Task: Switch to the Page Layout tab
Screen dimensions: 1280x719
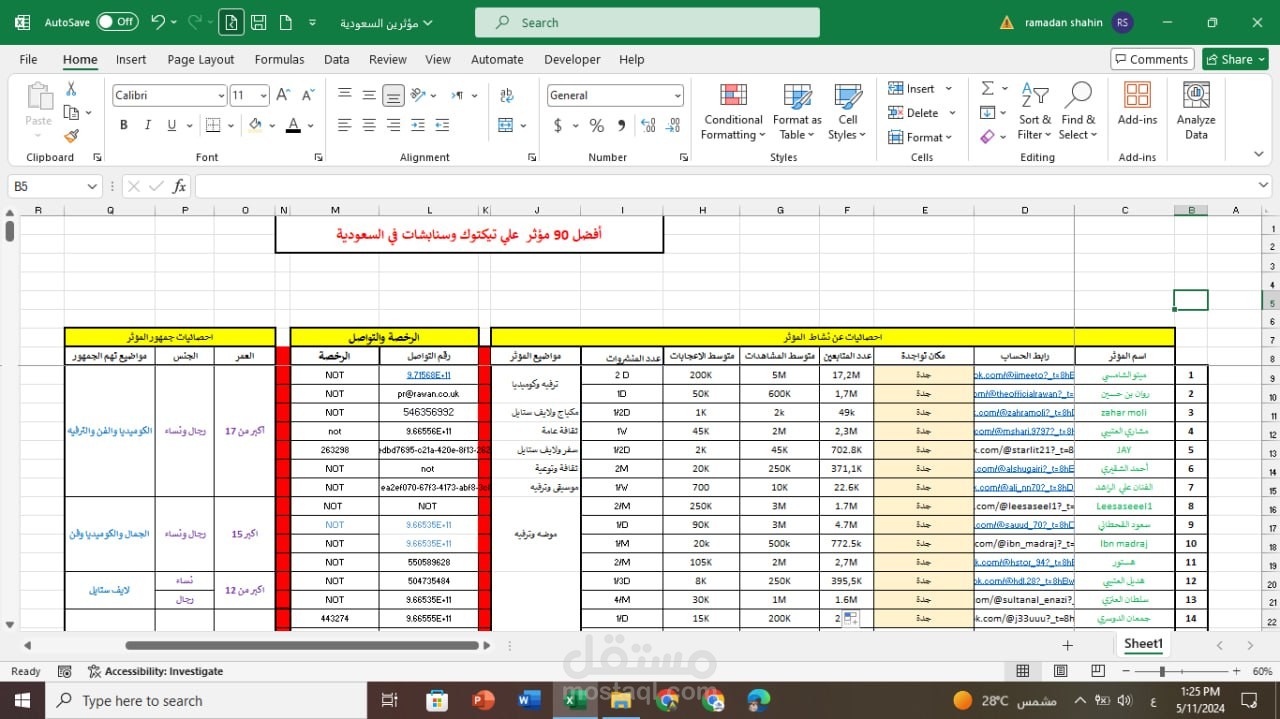Action: (x=201, y=59)
